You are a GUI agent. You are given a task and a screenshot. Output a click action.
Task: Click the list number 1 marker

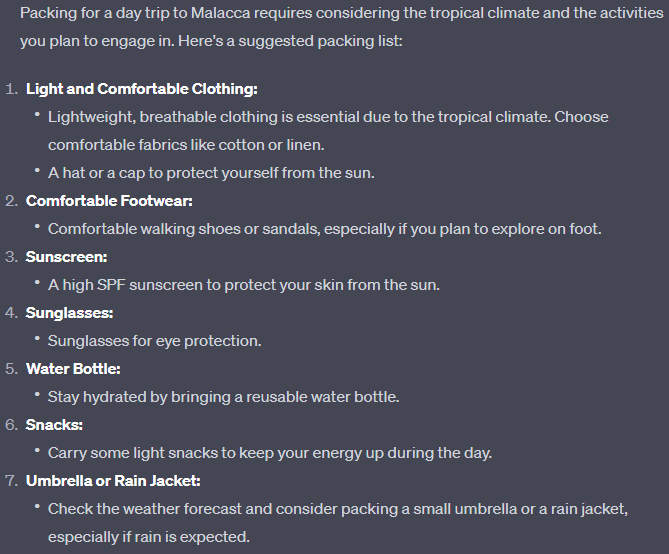(12, 89)
